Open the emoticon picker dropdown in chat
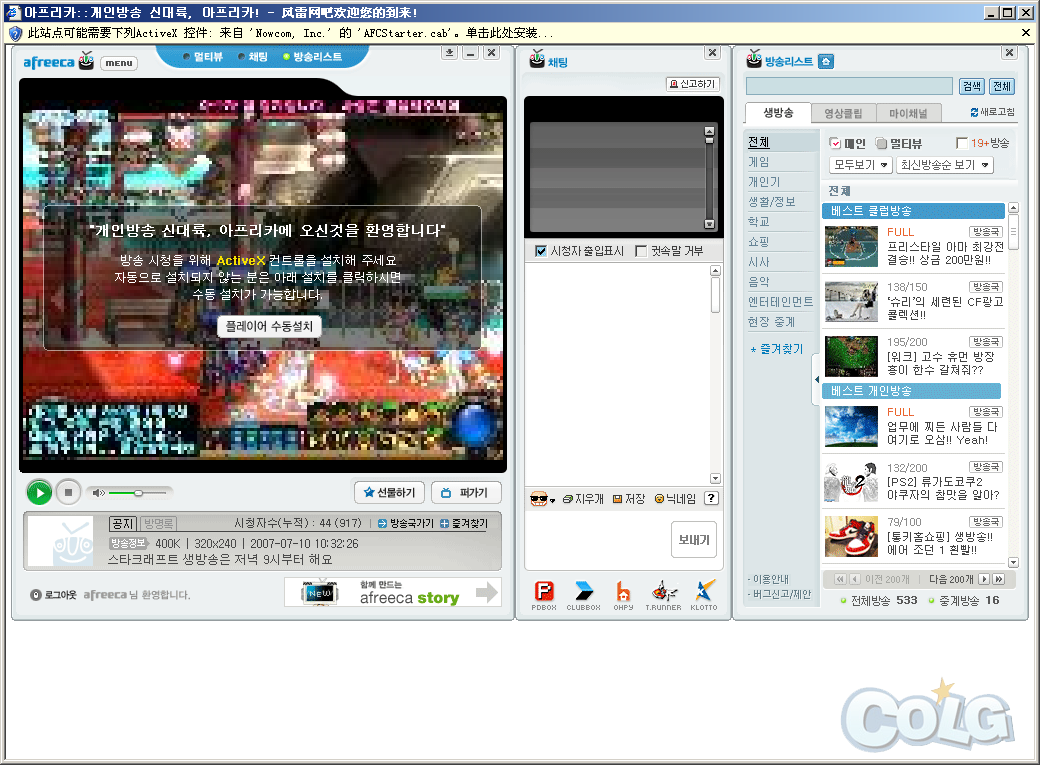The height and width of the screenshot is (765, 1040). [x=543, y=499]
